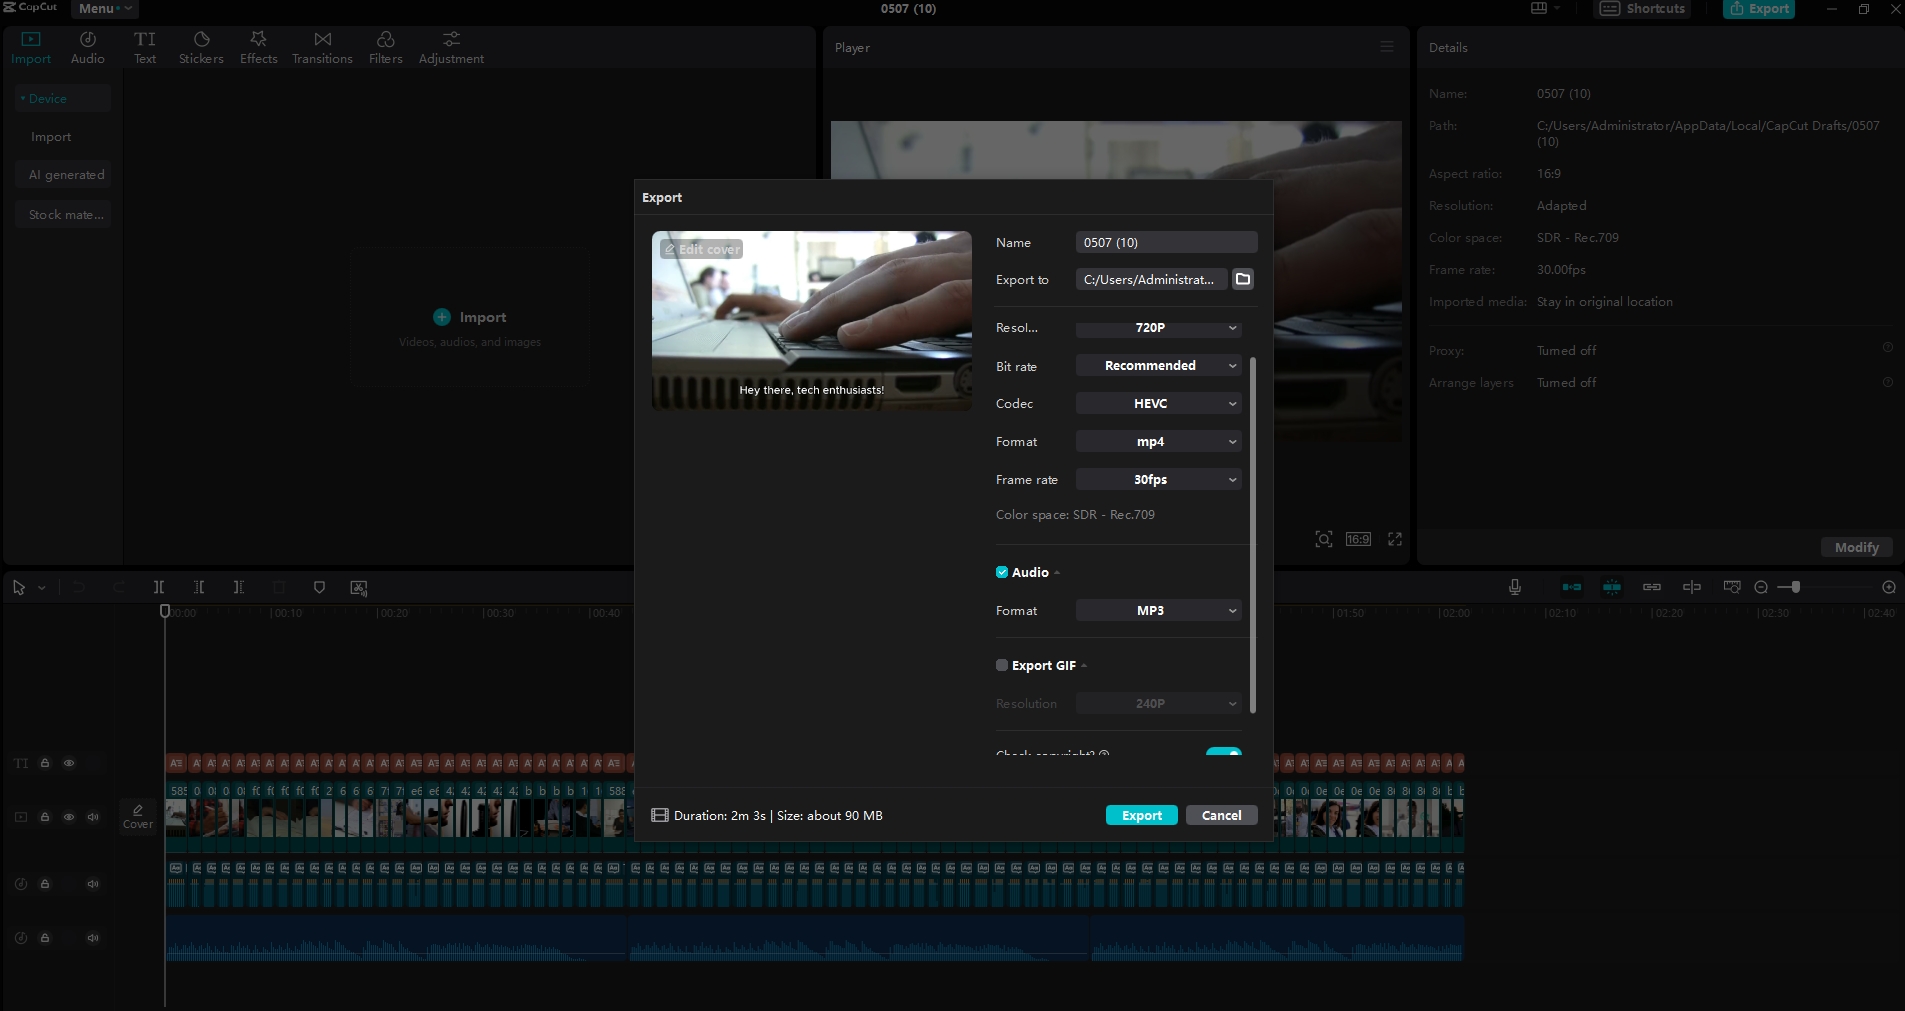Open the Shortcuts panel at the top

tap(1641, 8)
